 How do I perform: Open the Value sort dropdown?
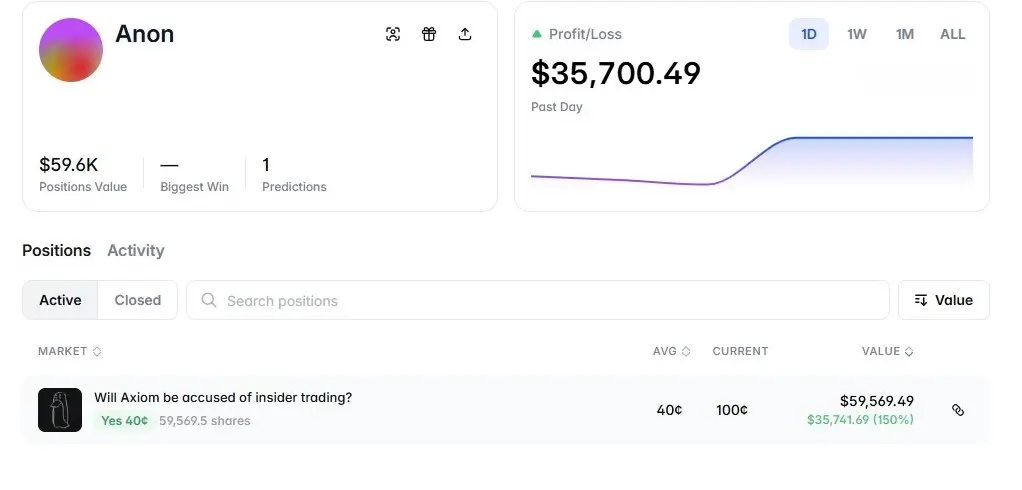pyautogui.click(x=944, y=300)
